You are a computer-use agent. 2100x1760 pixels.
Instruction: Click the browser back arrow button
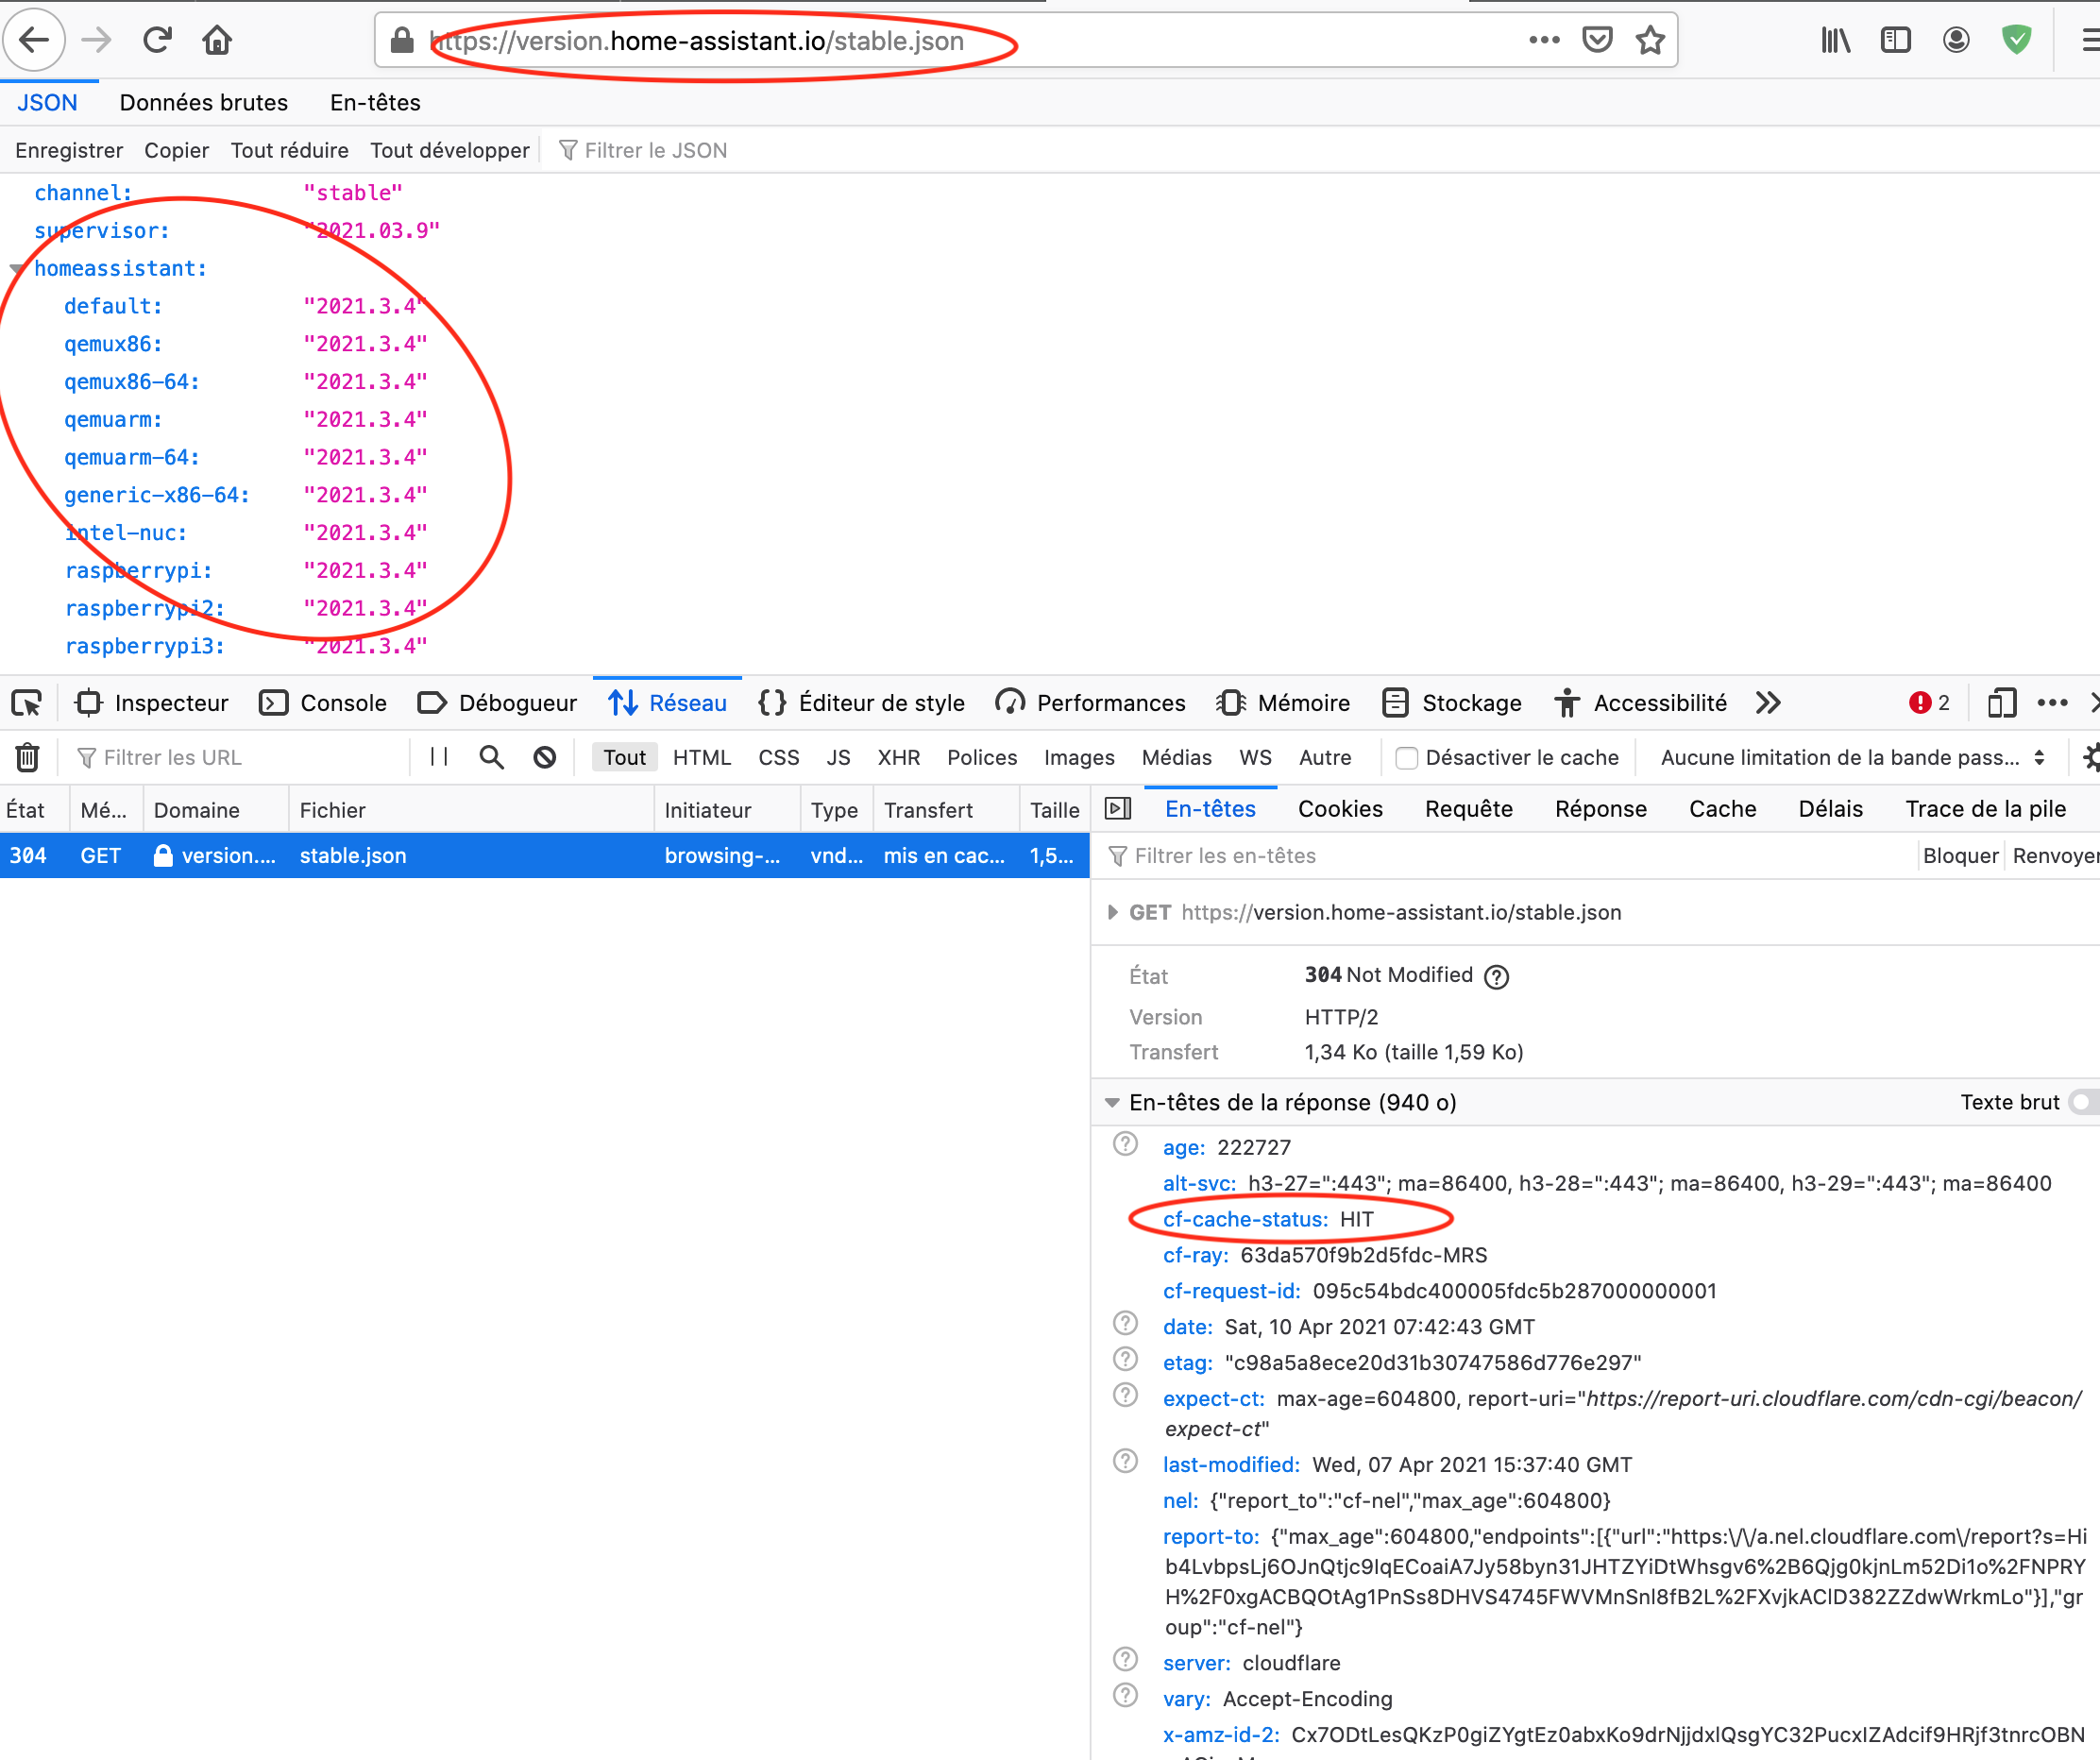click(34, 40)
